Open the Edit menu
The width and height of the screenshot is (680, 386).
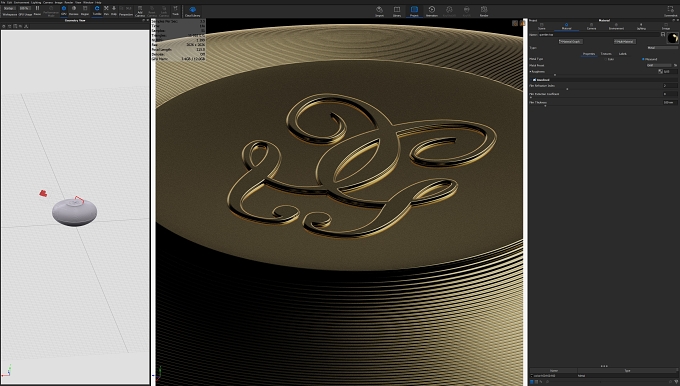pyautogui.click(x=10, y=2)
